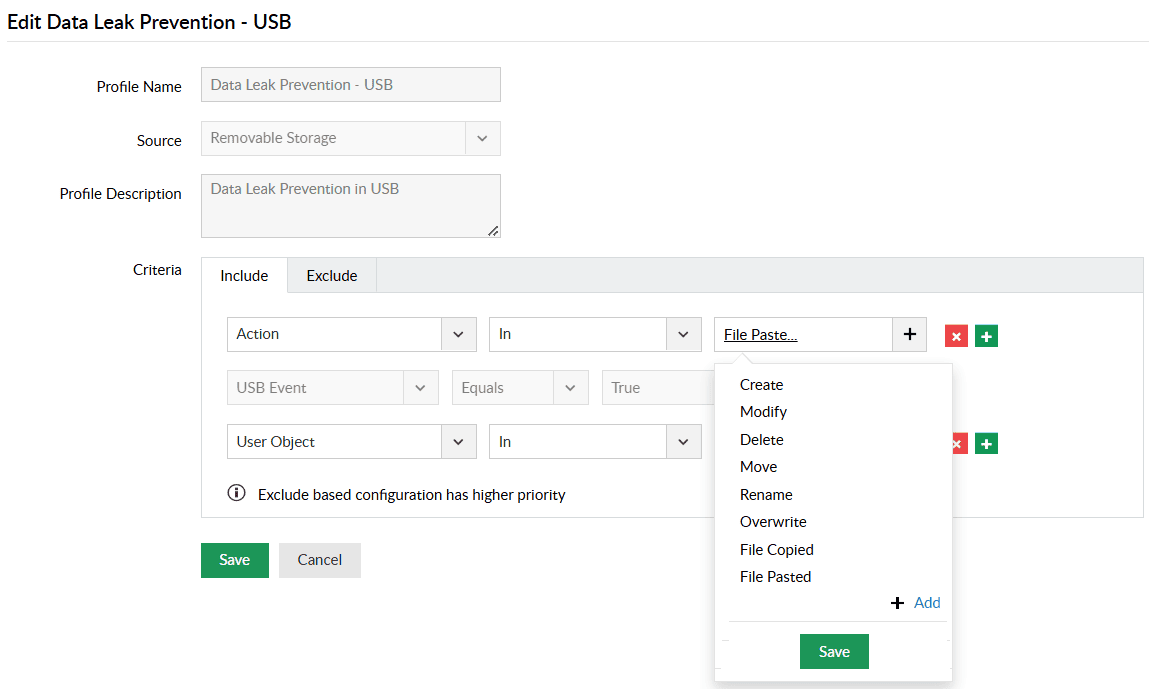Screen dimensions: 1149x689
Task: Delete the User Object criteria row
Action: tap(956, 443)
